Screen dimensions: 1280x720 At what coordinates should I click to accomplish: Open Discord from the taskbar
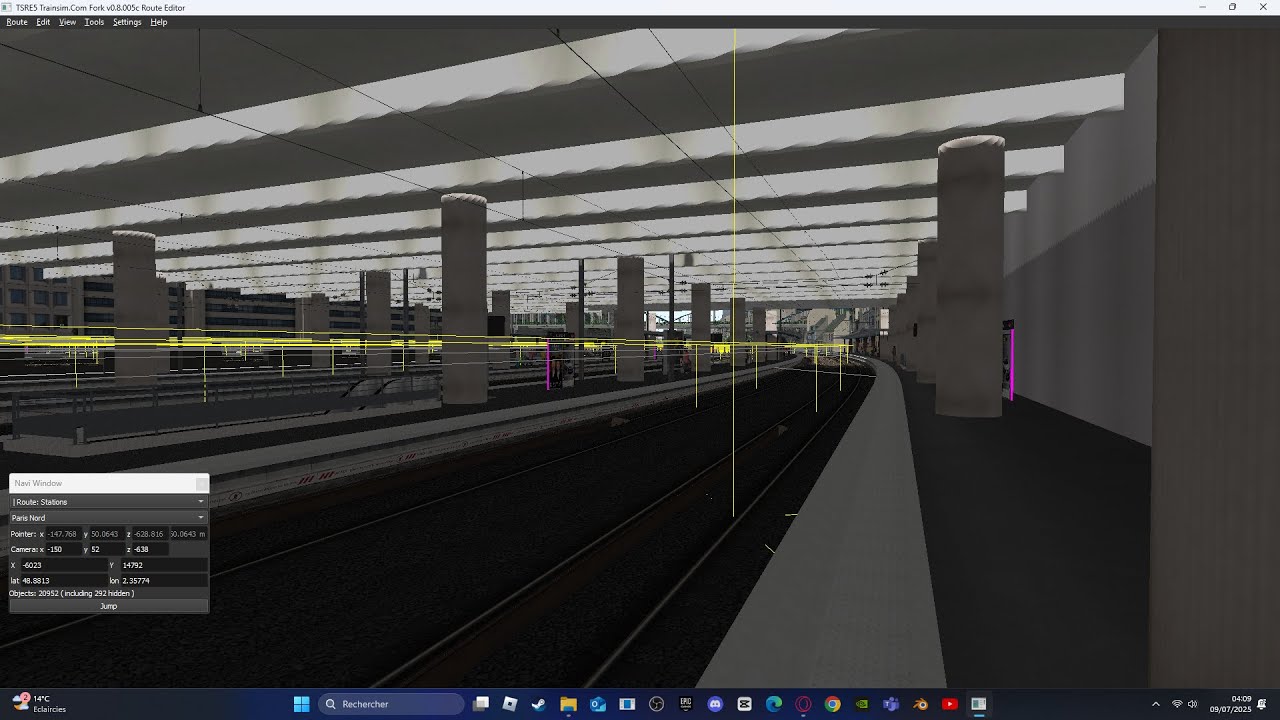point(715,704)
